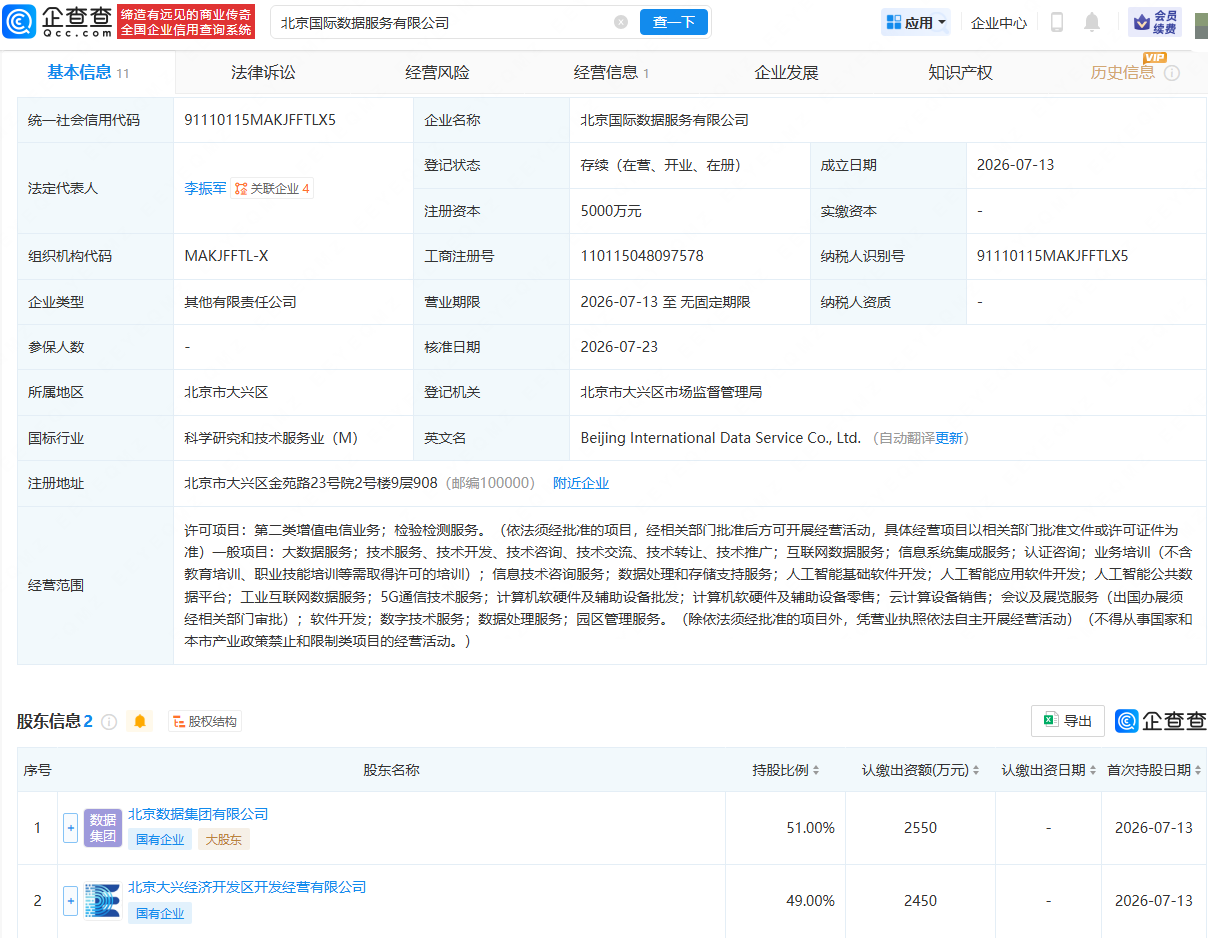1208x938 pixels.
Task: Switch to the 知识产权 tab
Action: [x=960, y=72]
